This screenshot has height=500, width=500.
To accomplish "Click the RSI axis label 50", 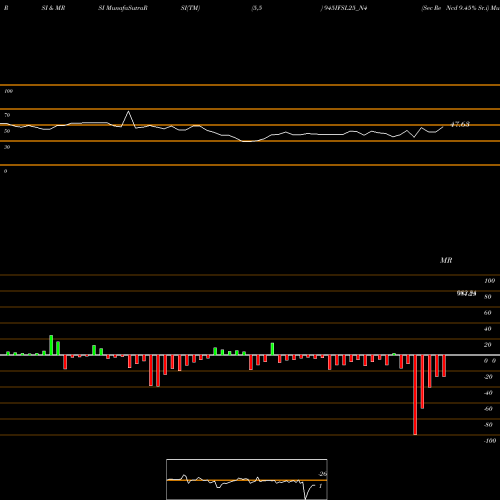I will point(7,131).
